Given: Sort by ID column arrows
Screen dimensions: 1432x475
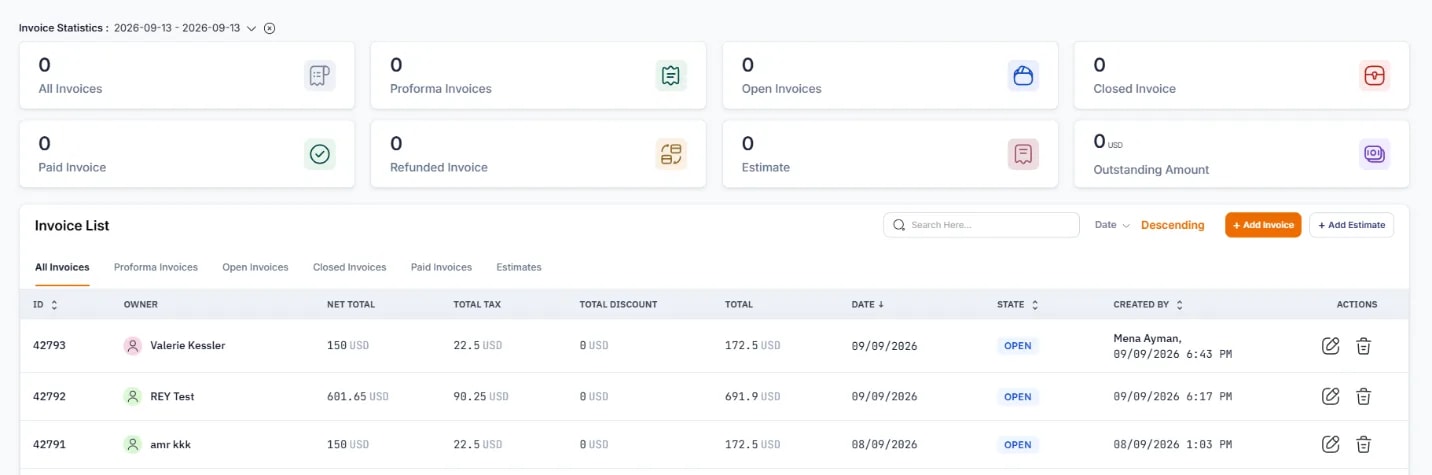Looking at the screenshot, I should point(54,304).
